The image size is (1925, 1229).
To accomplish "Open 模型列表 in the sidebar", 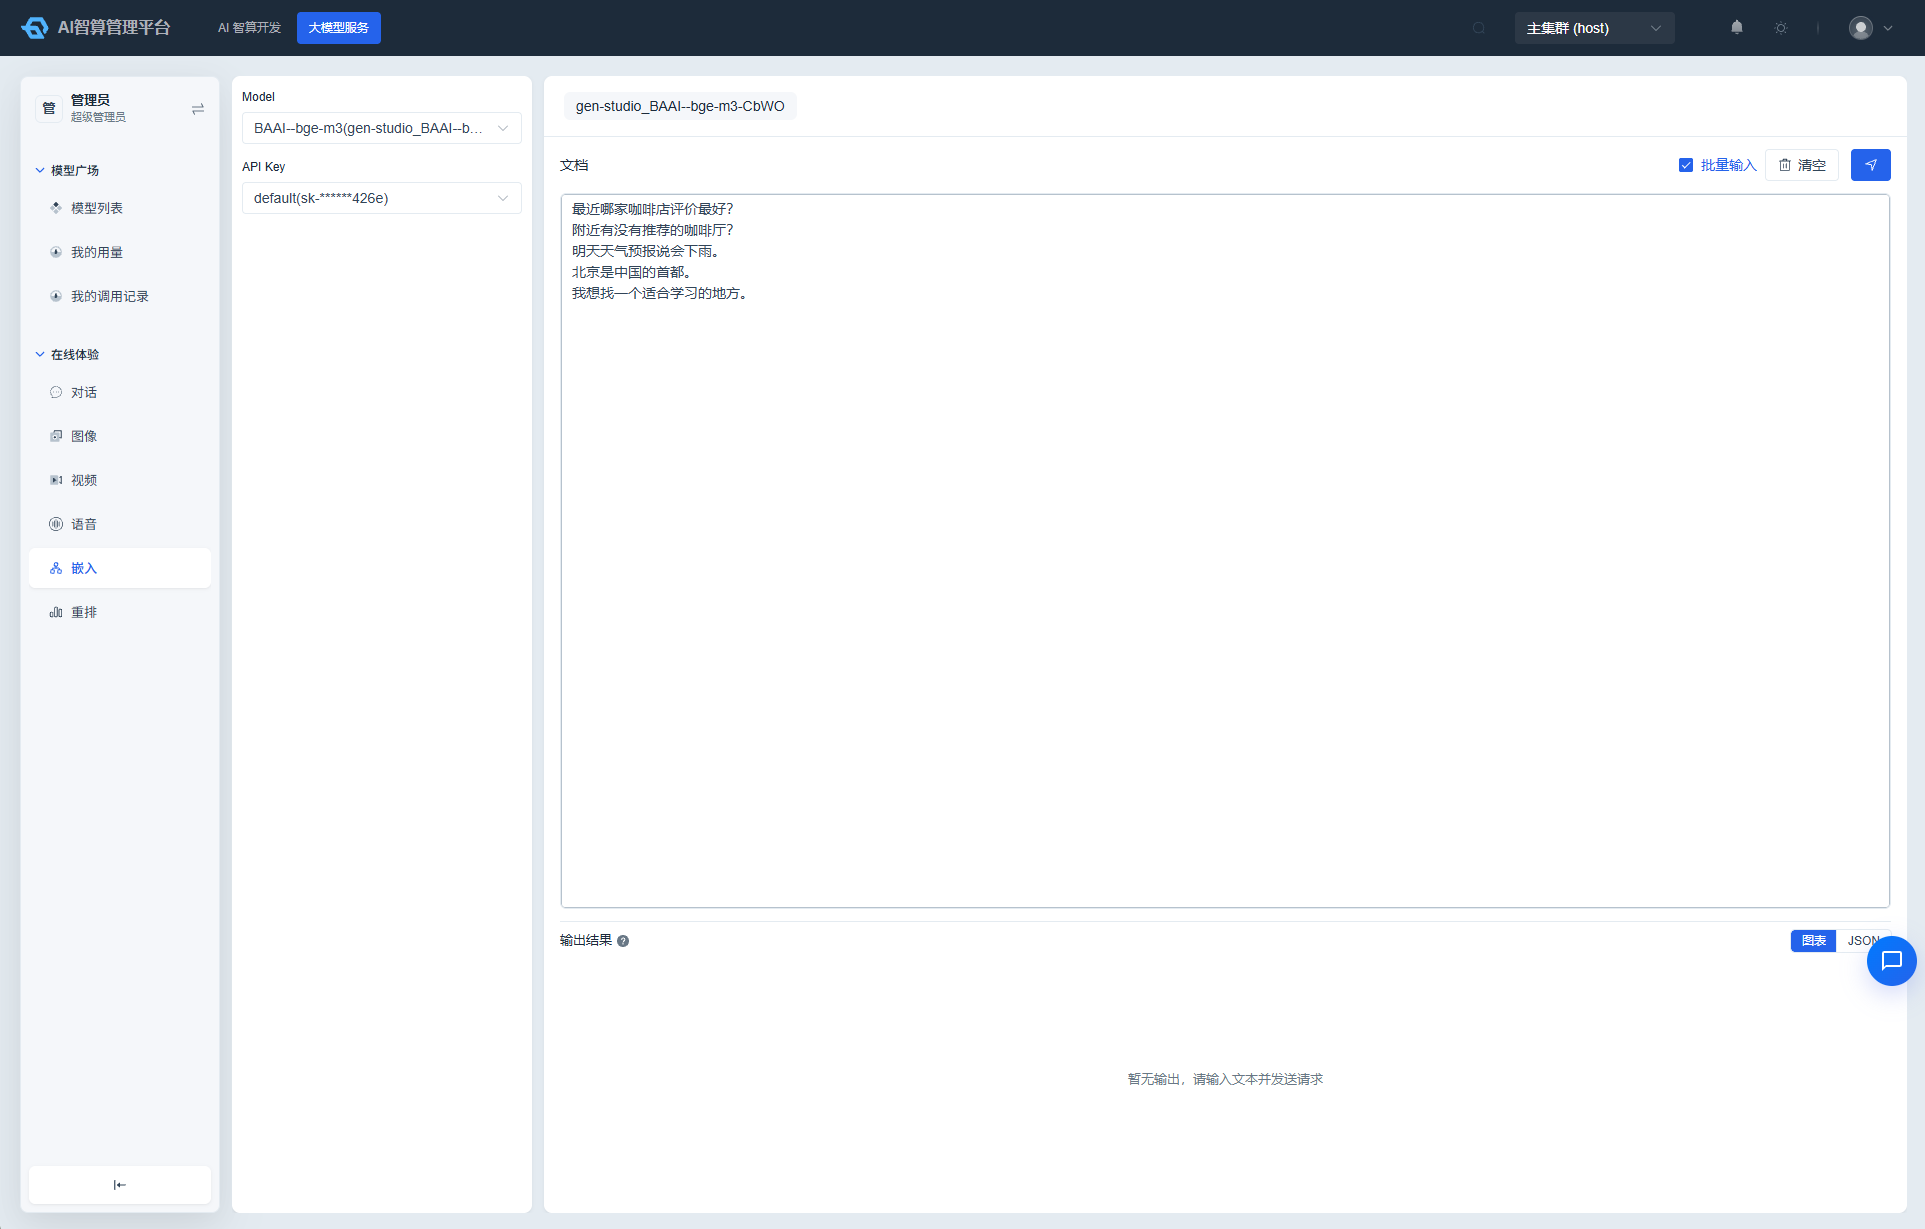I will (120, 208).
